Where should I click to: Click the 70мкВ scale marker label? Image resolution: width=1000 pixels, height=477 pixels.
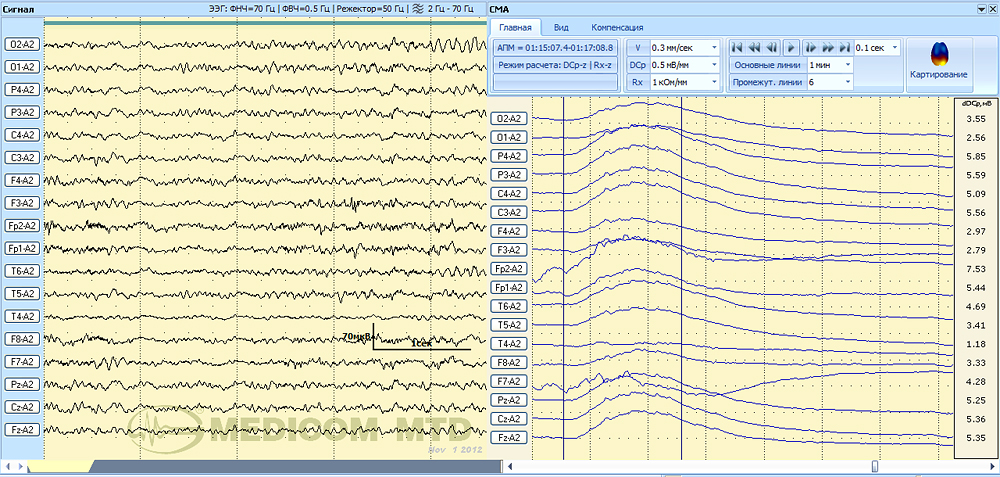(357, 335)
